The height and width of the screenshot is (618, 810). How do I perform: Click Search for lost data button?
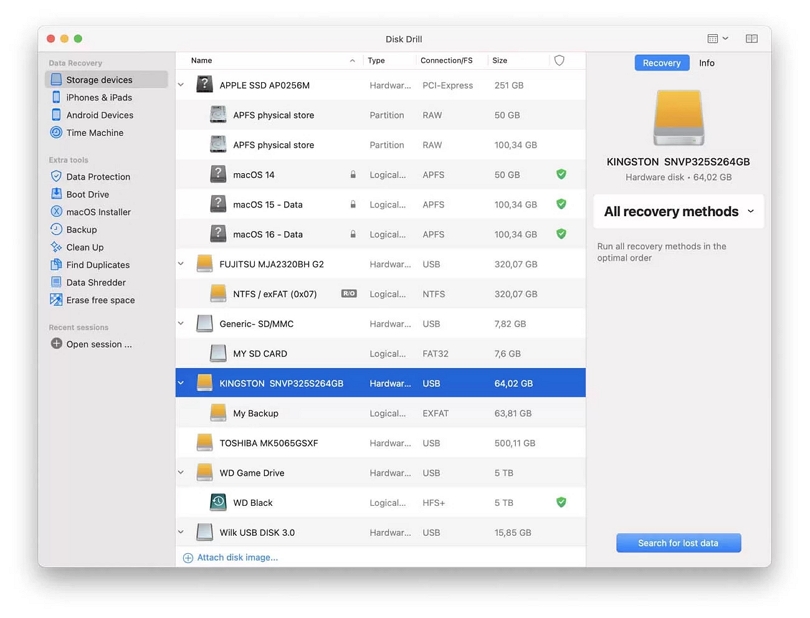pyautogui.click(x=678, y=543)
